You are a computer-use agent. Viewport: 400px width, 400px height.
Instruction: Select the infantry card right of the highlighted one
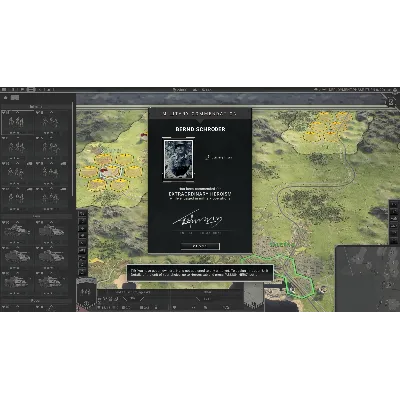[51, 123]
